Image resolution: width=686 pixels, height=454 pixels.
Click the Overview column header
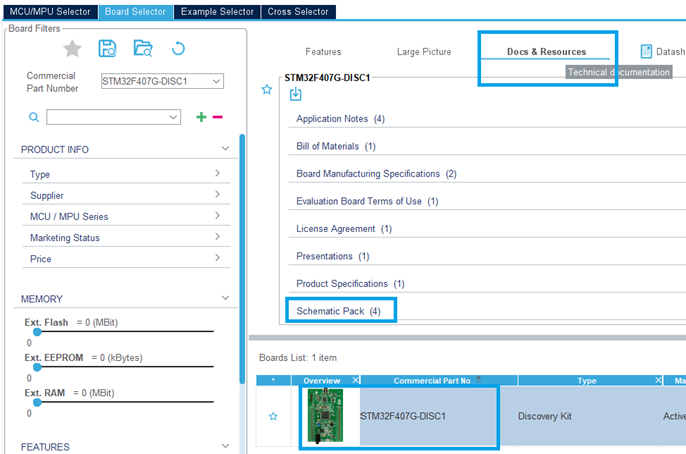(x=322, y=381)
